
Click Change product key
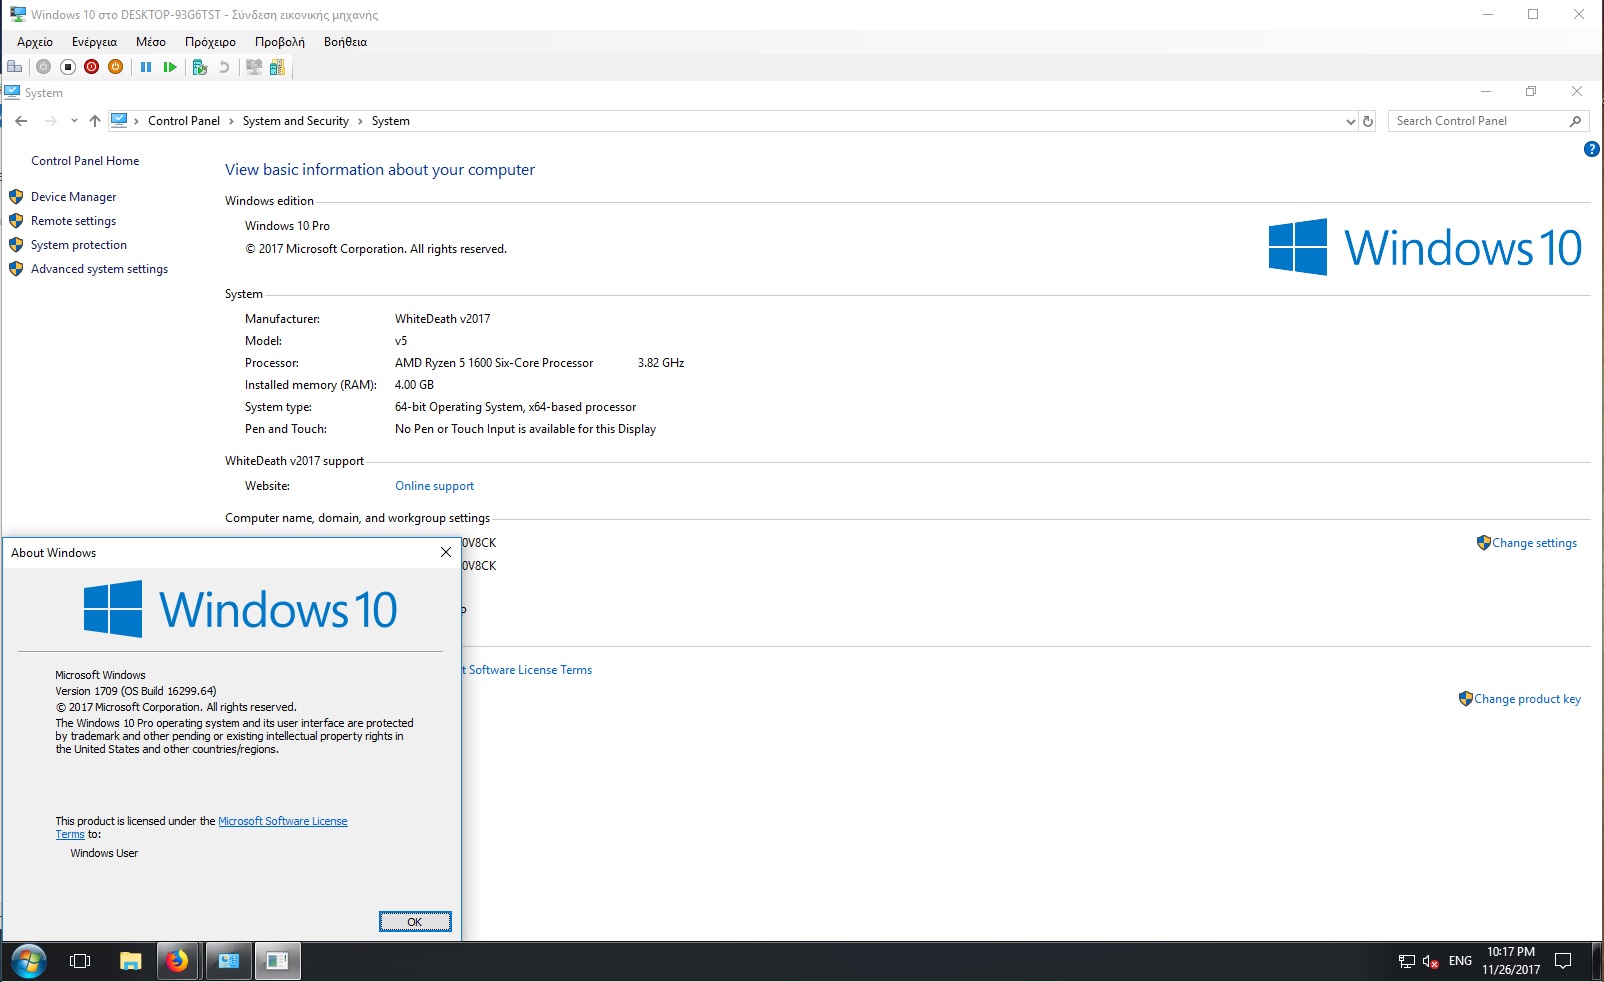(1527, 699)
